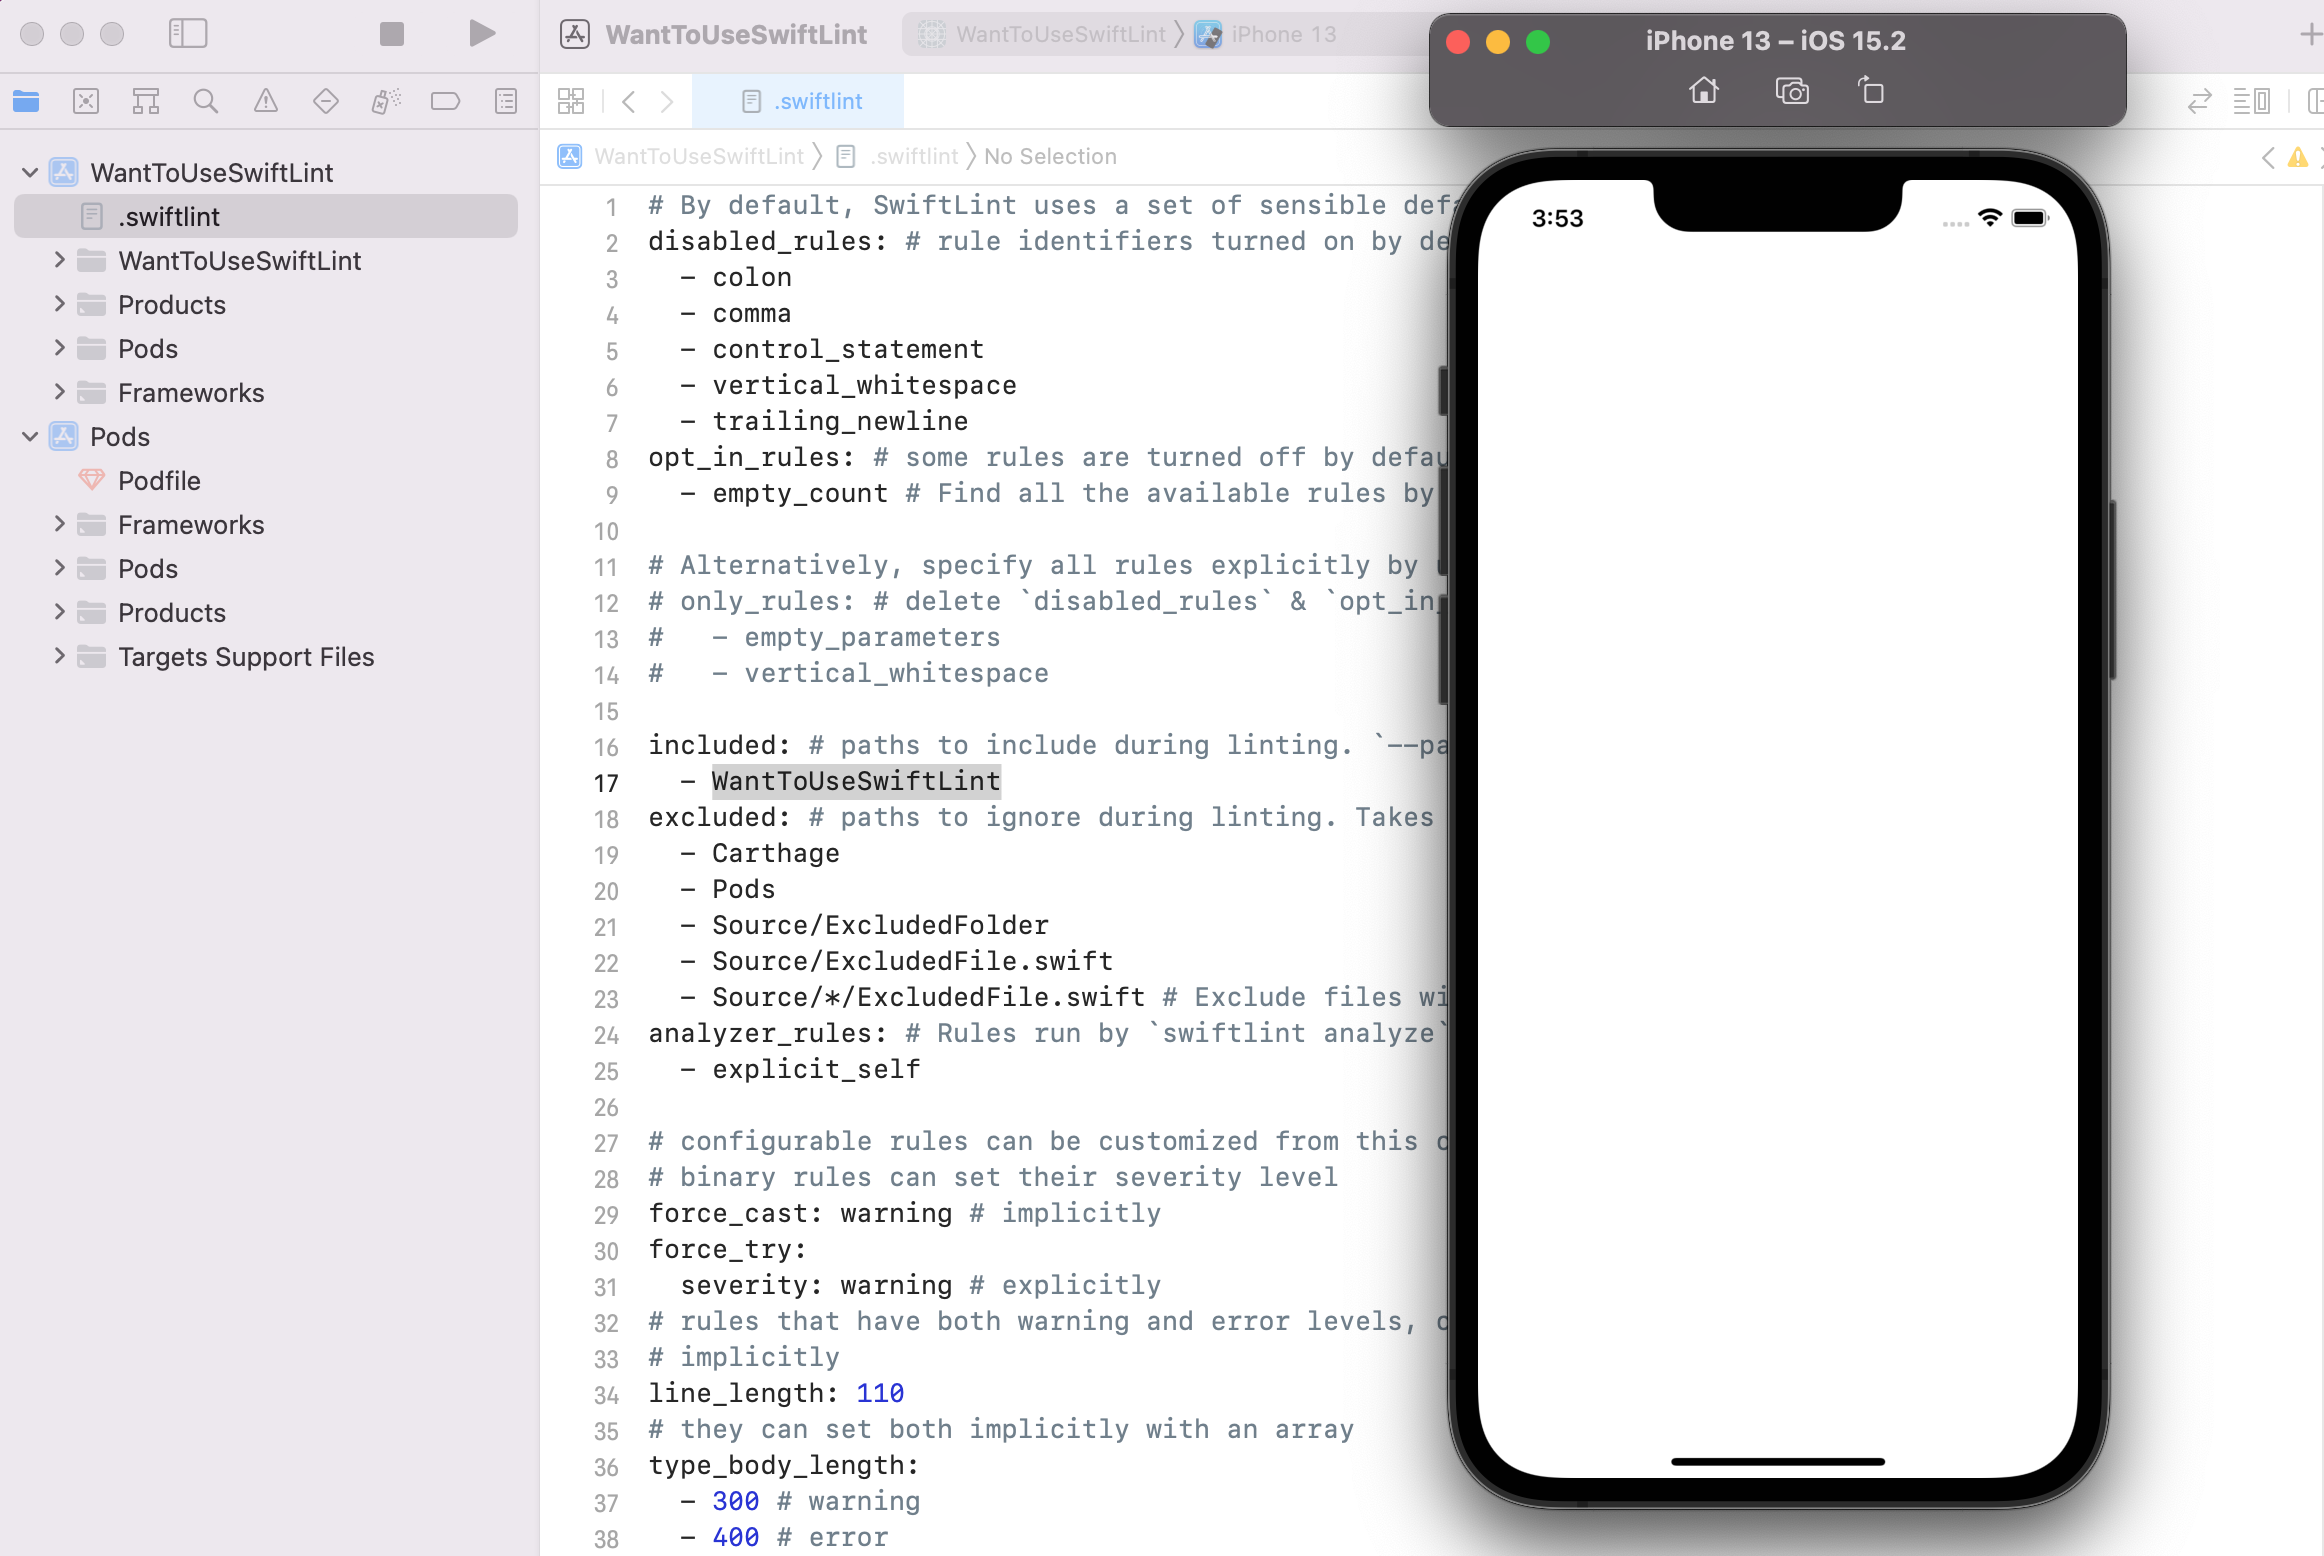The image size is (2324, 1556).
Task: Show the issue navigator warning icon
Action: [x=266, y=101]
